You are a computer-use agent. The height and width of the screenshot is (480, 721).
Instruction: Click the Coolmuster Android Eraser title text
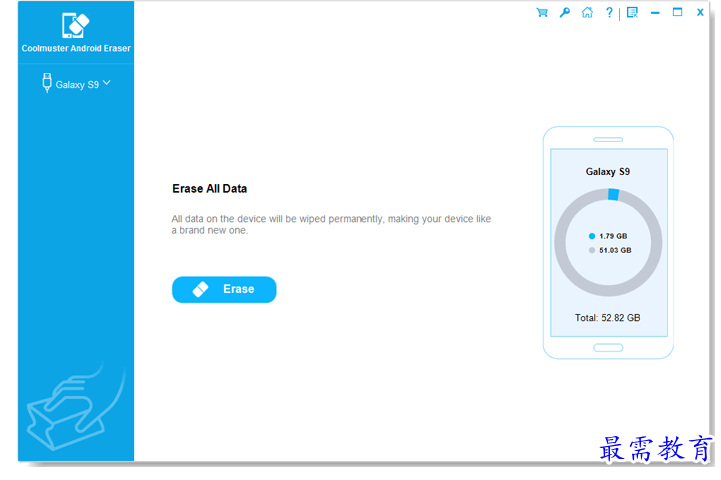click(76, 48)
